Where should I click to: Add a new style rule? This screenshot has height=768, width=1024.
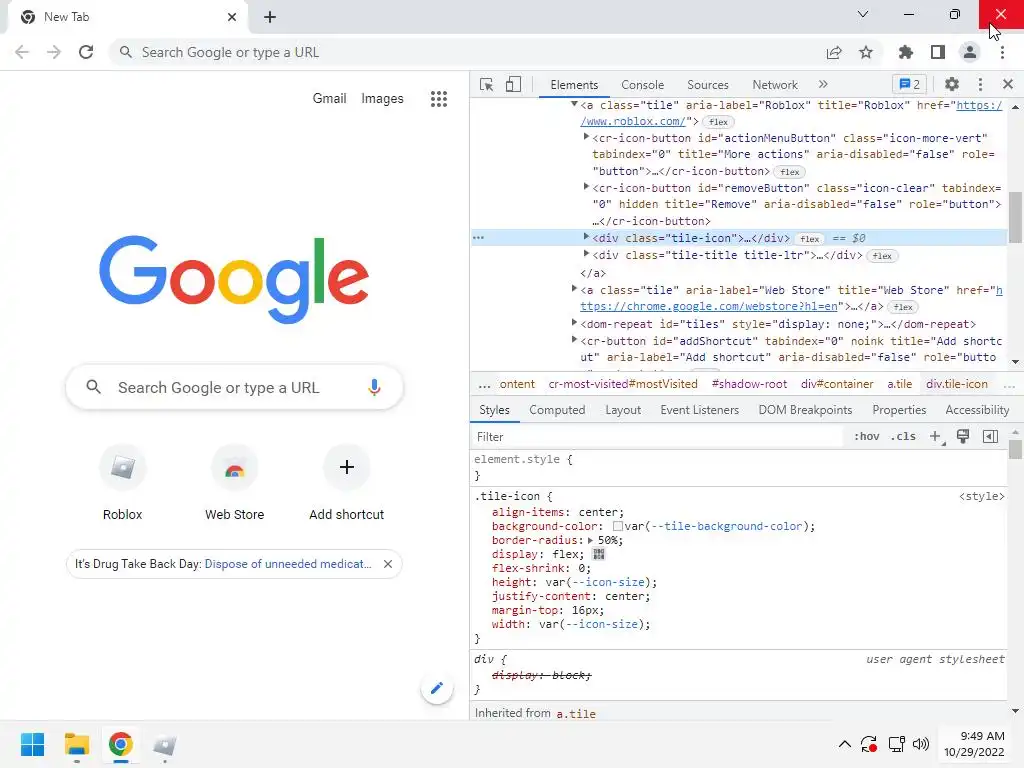[x=935, y=436]
